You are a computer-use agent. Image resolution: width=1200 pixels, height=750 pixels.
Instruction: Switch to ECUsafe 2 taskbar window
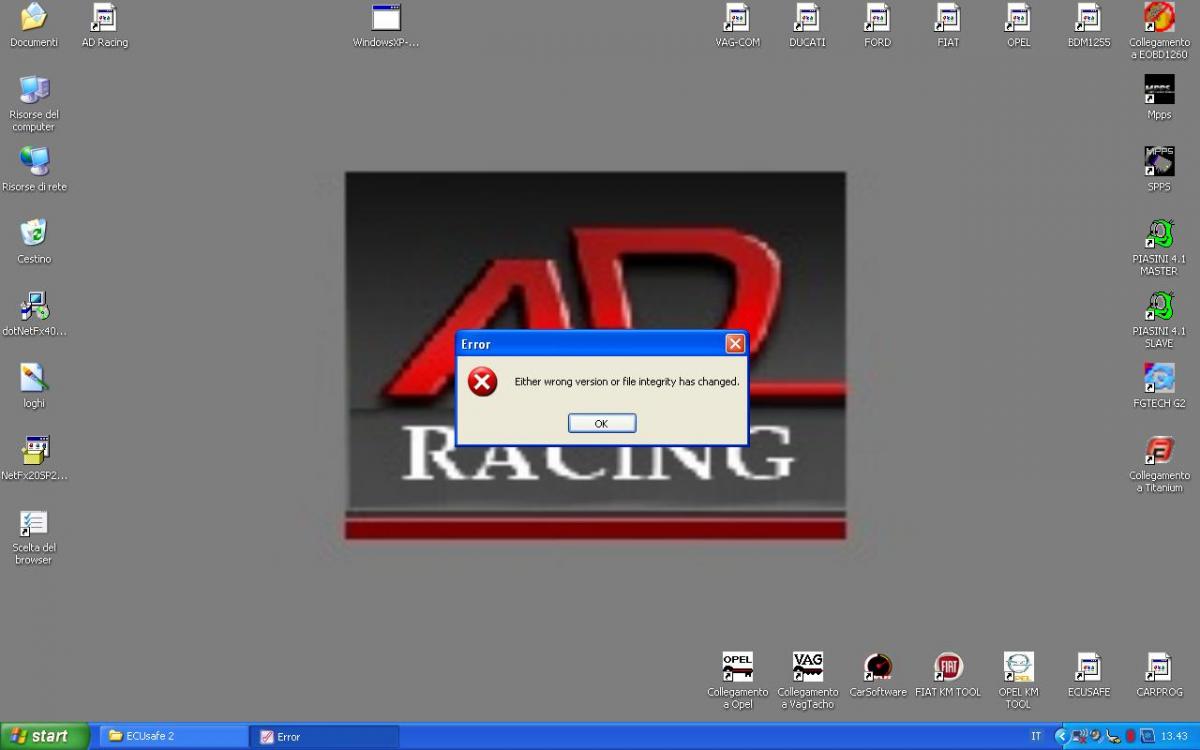(x=173, y=736)
